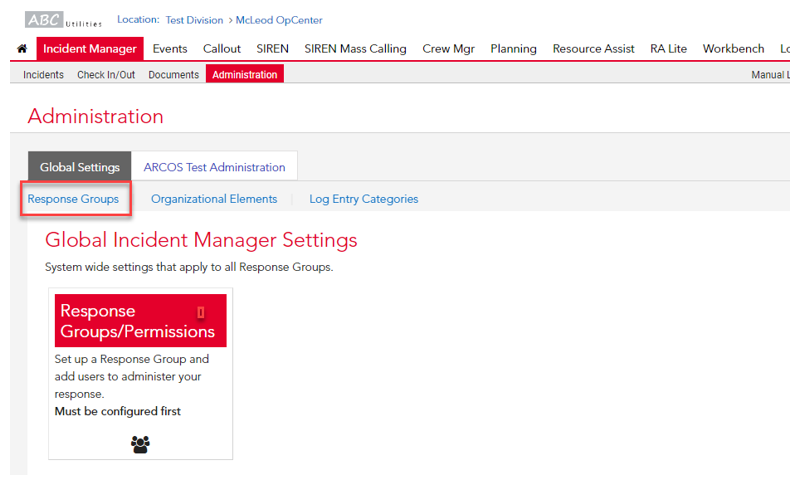Click the people group icon on card

tap(140, 444)
